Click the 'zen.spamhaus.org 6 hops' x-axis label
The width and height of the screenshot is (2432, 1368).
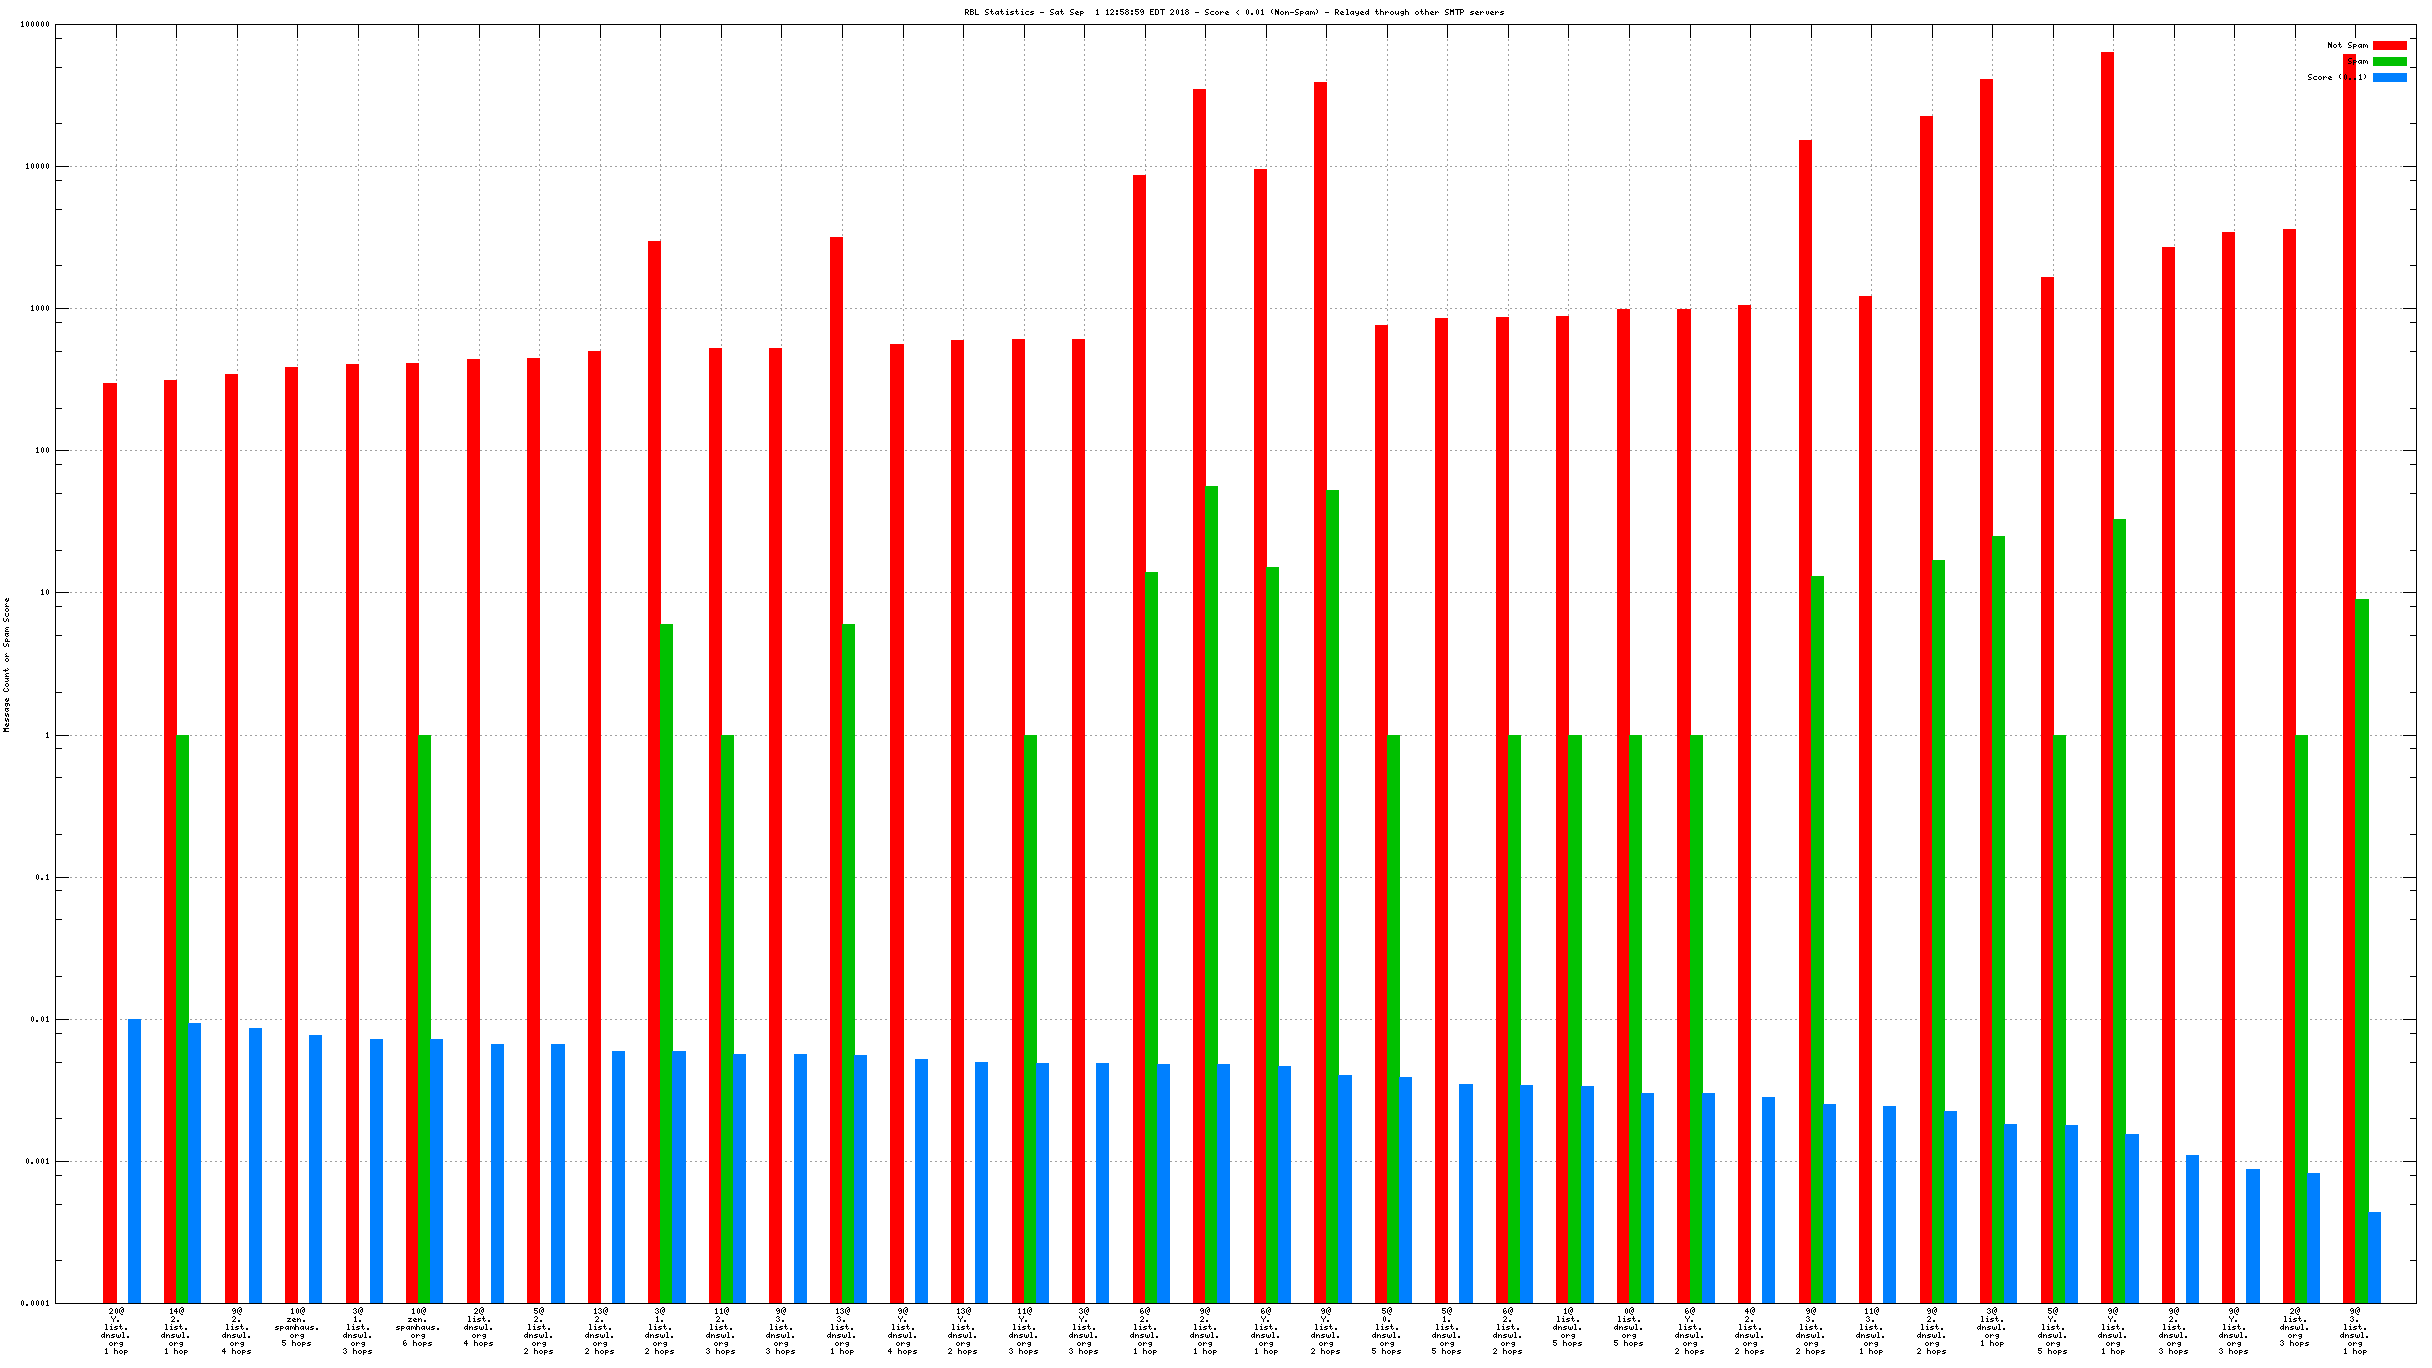pyautogui.click(x=418, y=1327)
